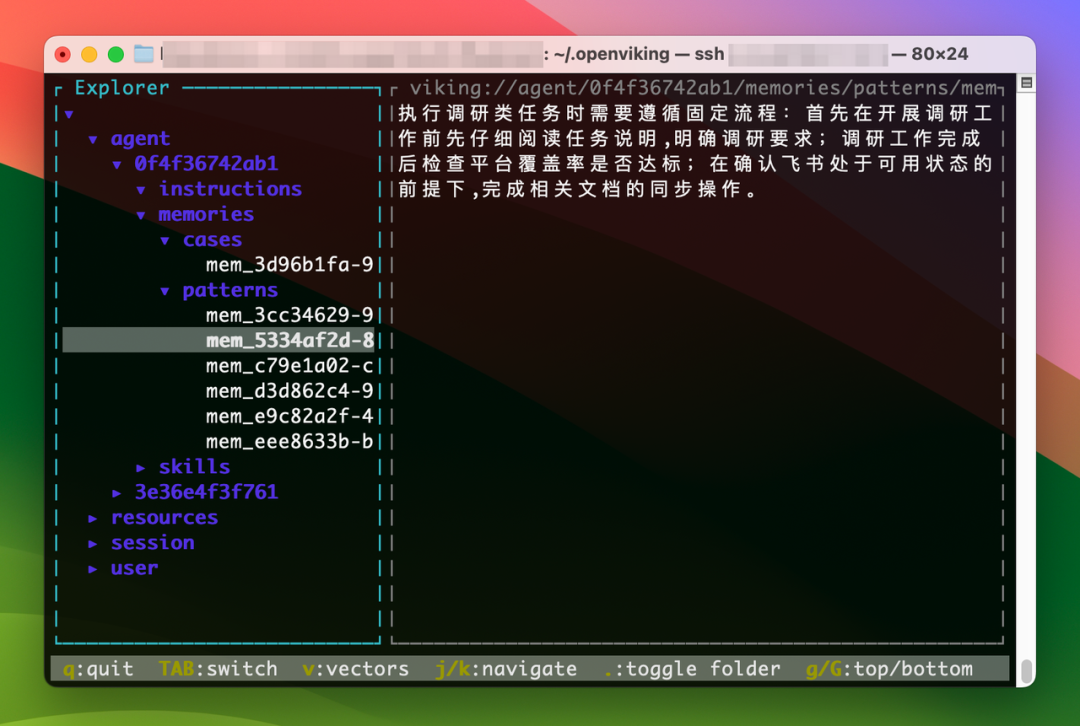
Task: Expand the user folder arrow
Action: (93, 569)
